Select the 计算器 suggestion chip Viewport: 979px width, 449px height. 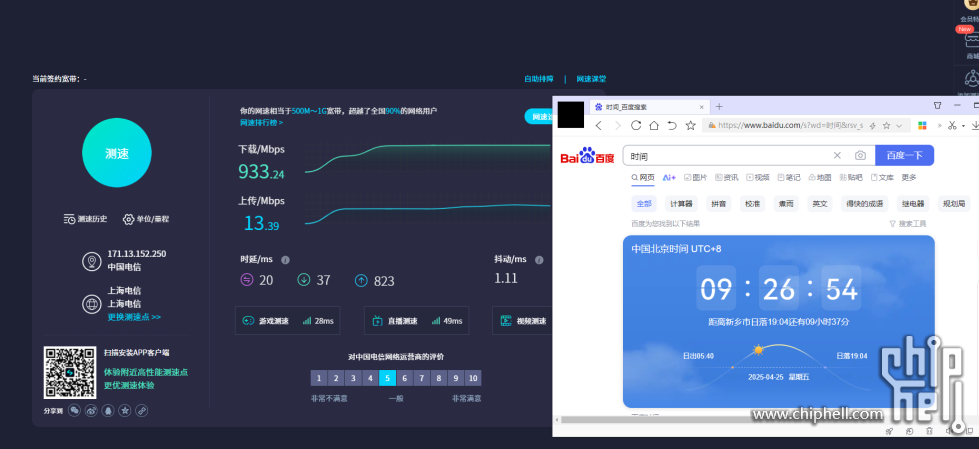[681, 204]
